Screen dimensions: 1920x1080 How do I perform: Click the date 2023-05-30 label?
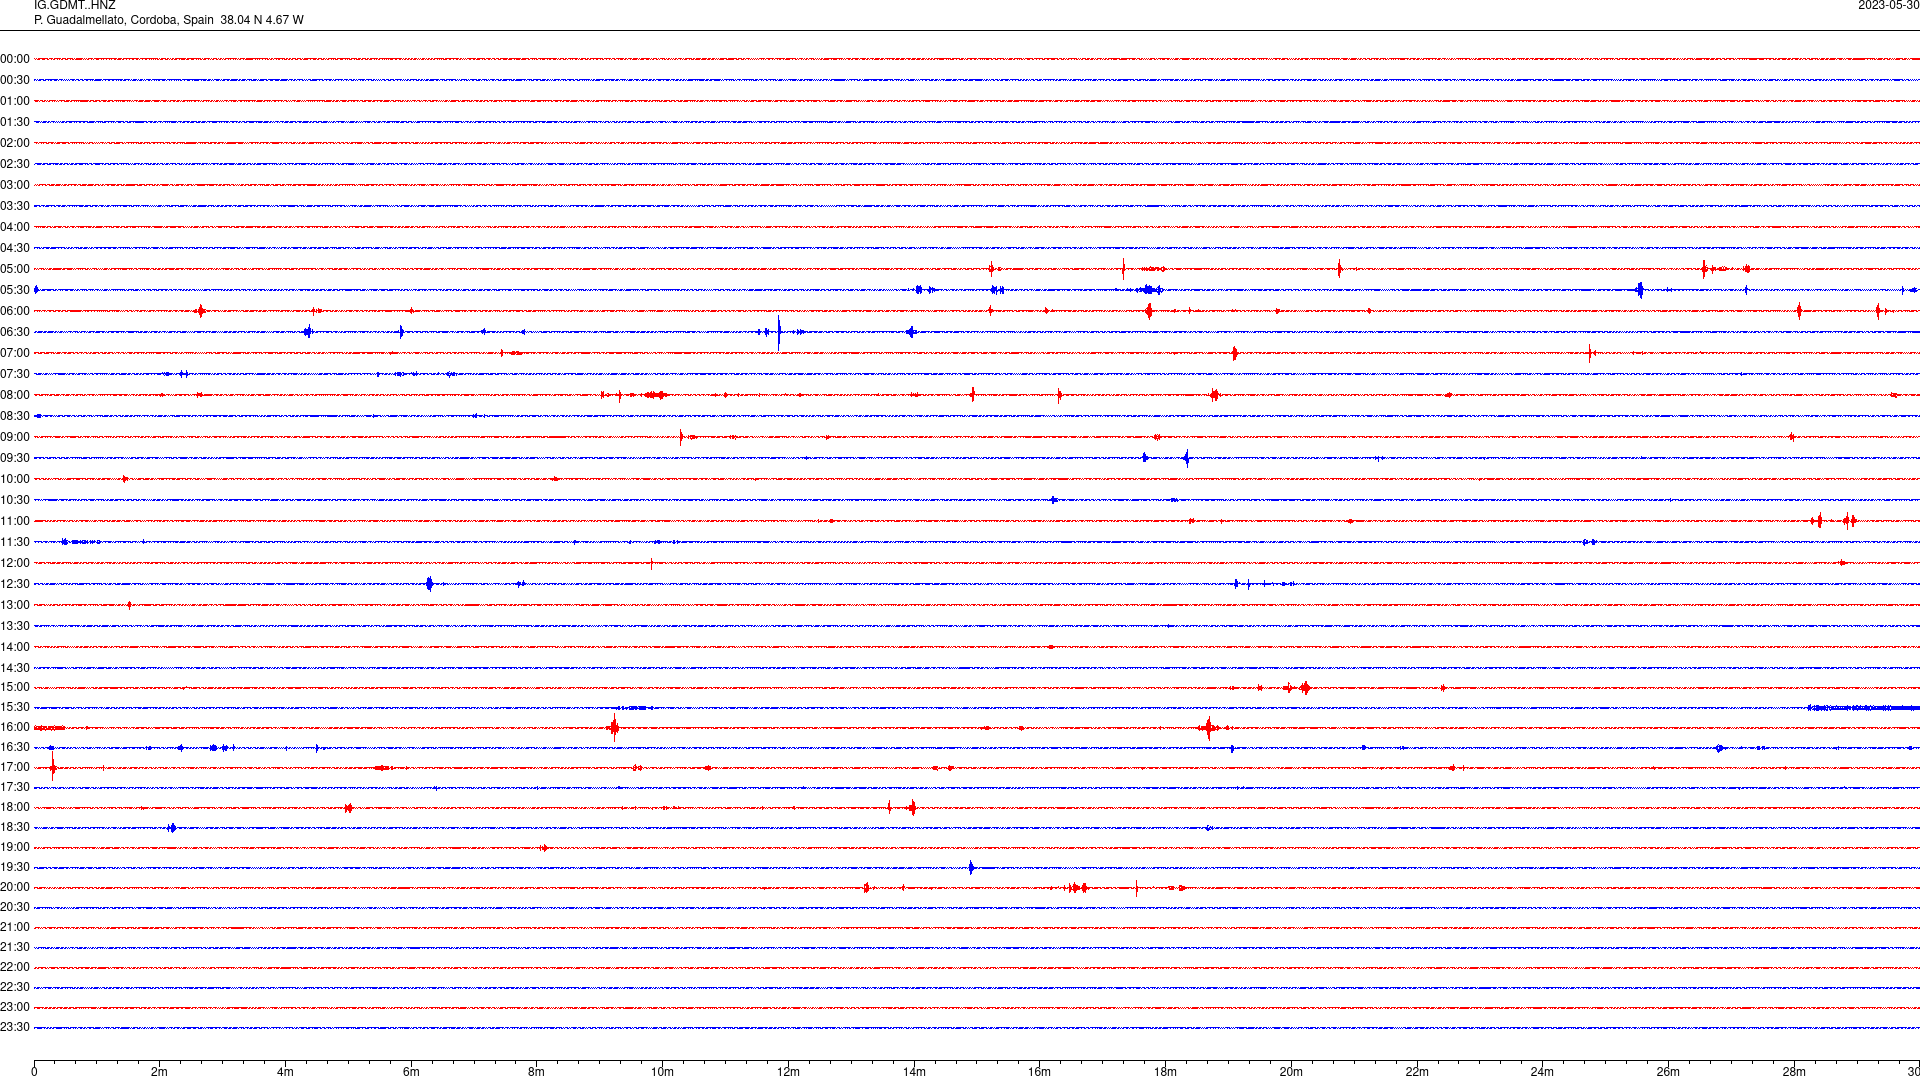[1888, 6]
